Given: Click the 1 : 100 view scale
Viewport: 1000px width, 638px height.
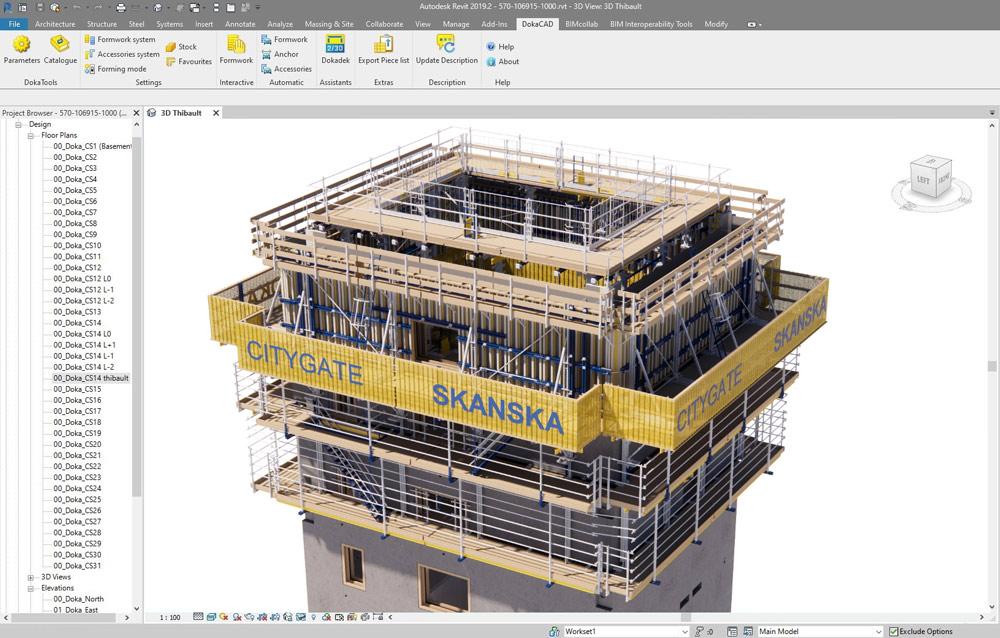Looking at the screenshot, I should [170, 618].
